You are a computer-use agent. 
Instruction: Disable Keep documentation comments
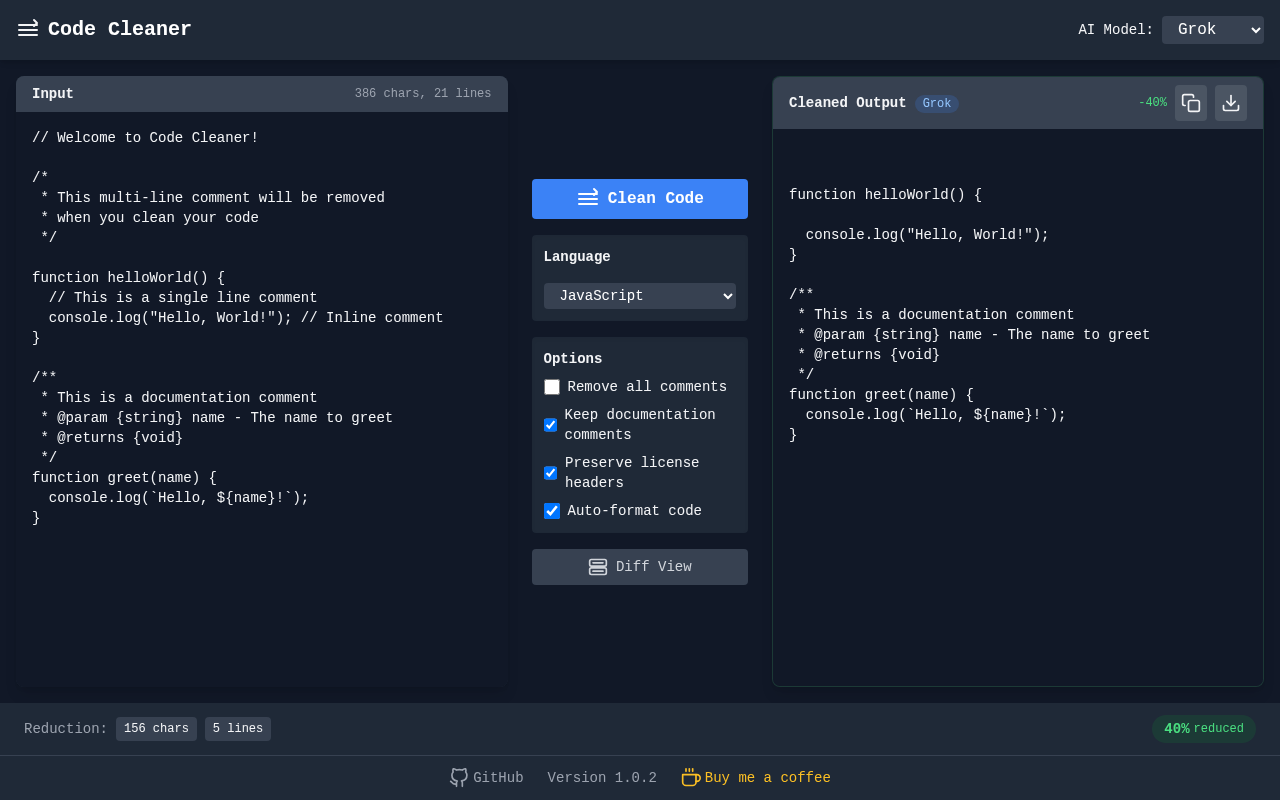(550, 425)
